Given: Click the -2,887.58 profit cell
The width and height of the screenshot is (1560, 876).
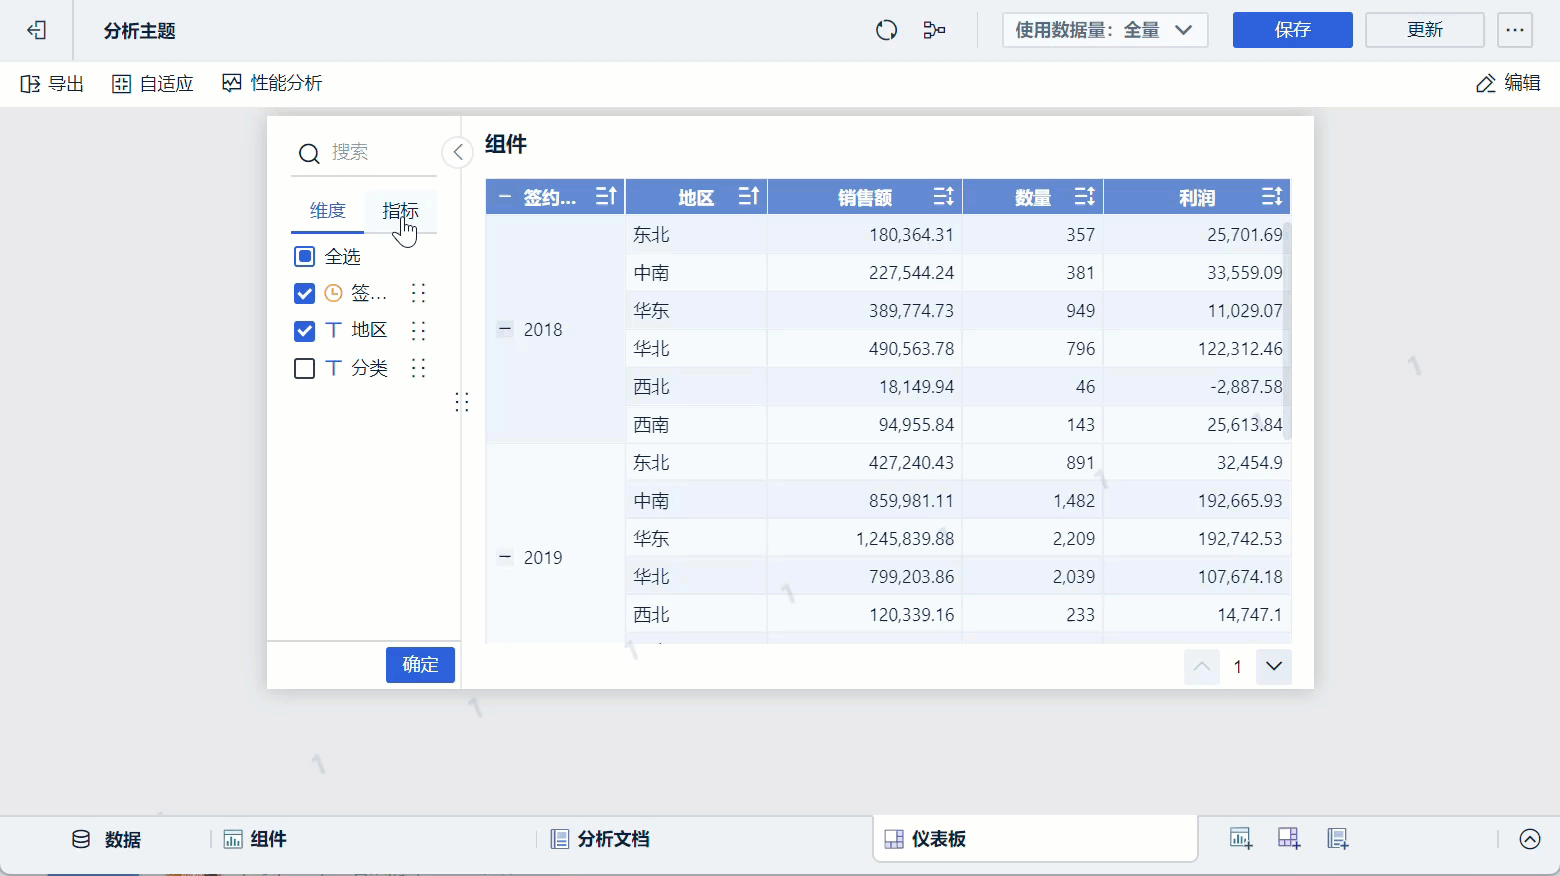Looking at the screenshot, I should tap(1197, 387).
